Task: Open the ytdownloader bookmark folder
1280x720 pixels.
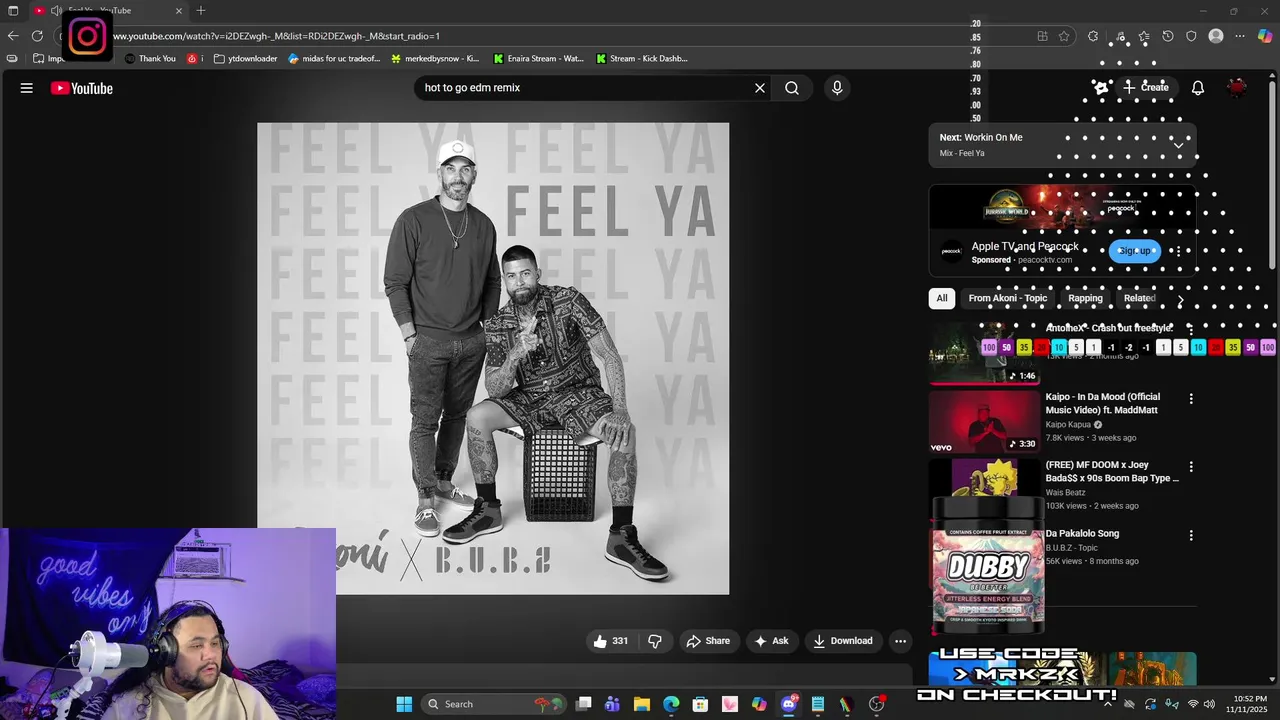Action: tap(245, 59)
